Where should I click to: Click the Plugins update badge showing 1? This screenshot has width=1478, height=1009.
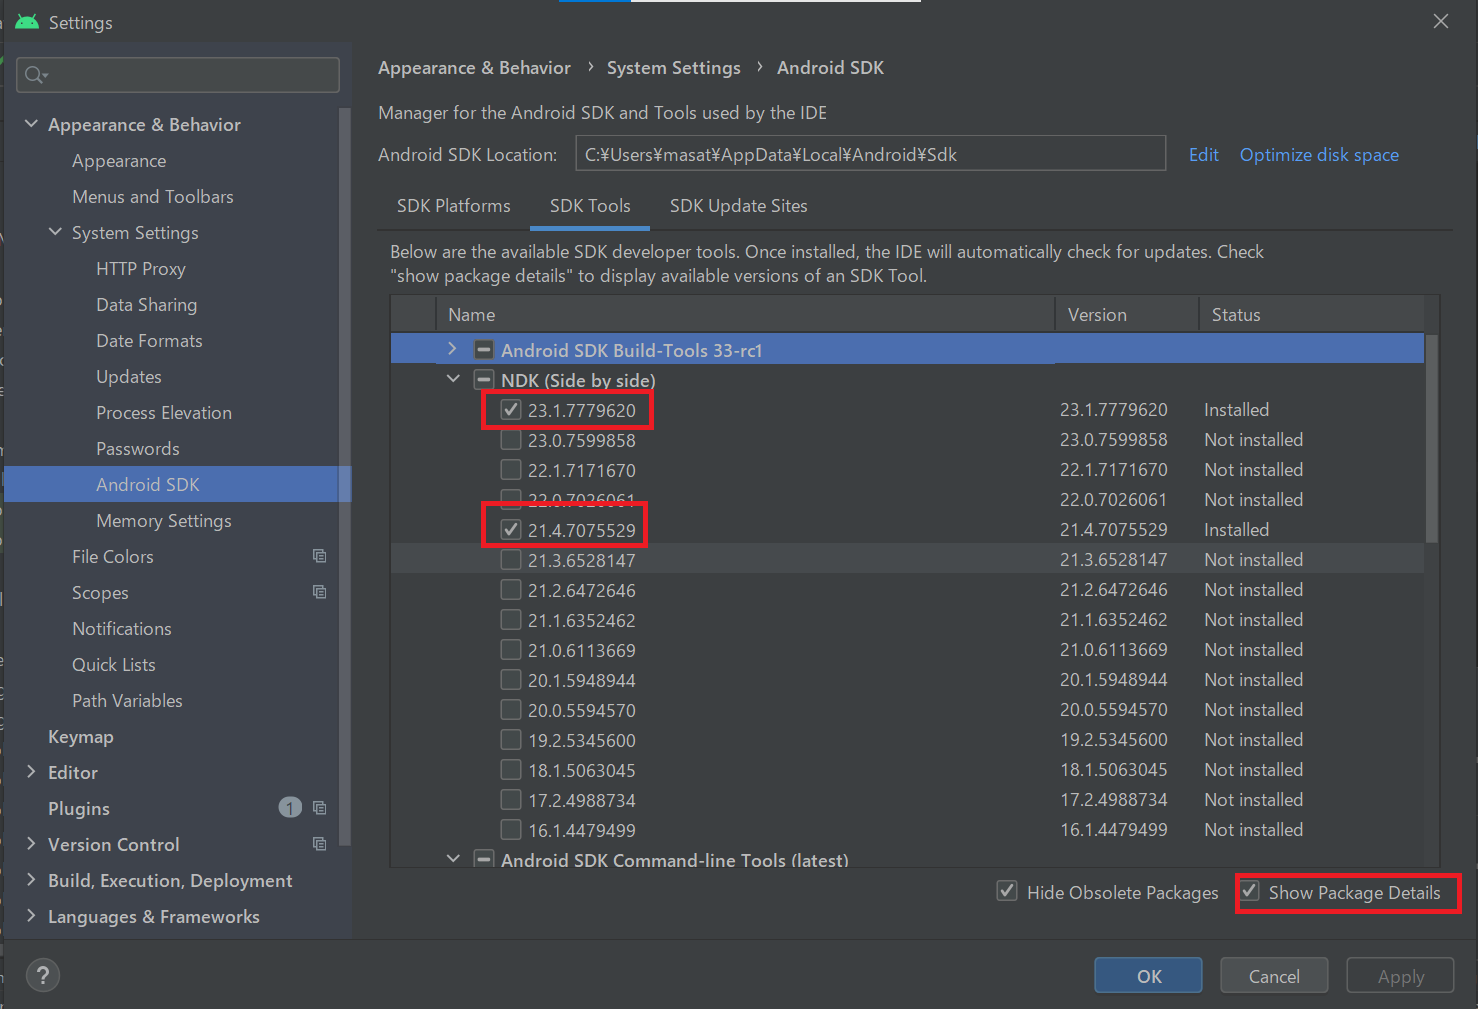point(289,806)
